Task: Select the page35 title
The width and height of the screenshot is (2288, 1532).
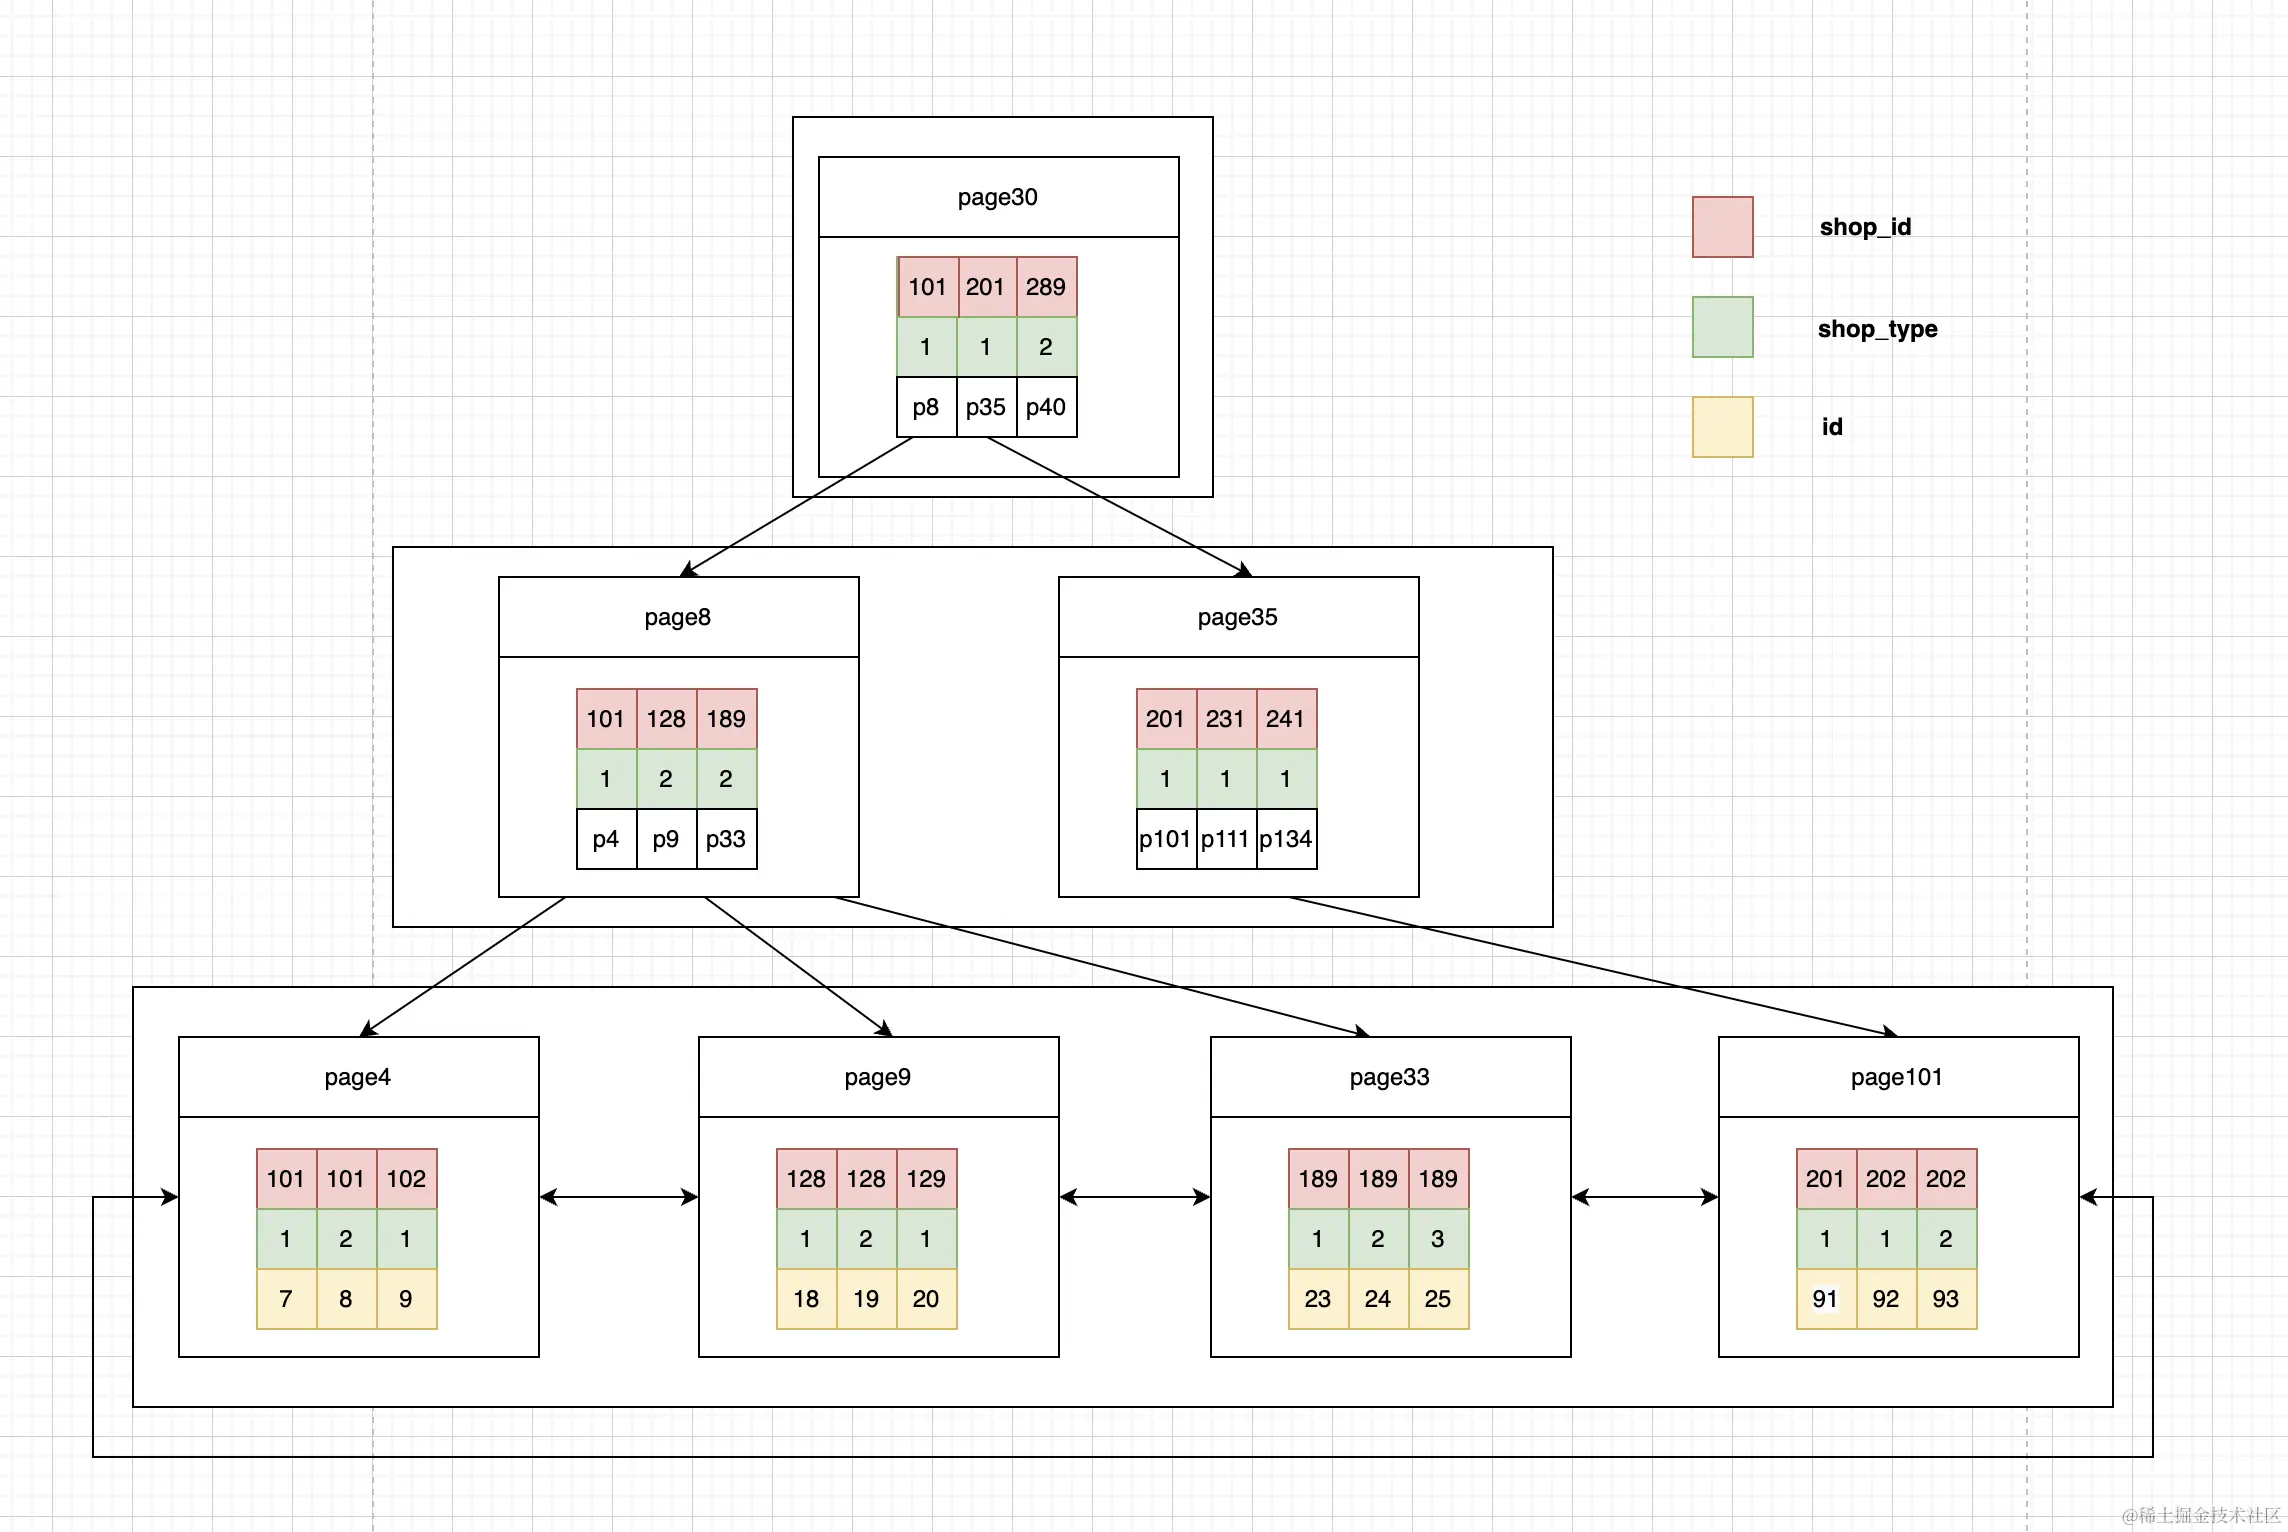Action: coord(1238,617)
